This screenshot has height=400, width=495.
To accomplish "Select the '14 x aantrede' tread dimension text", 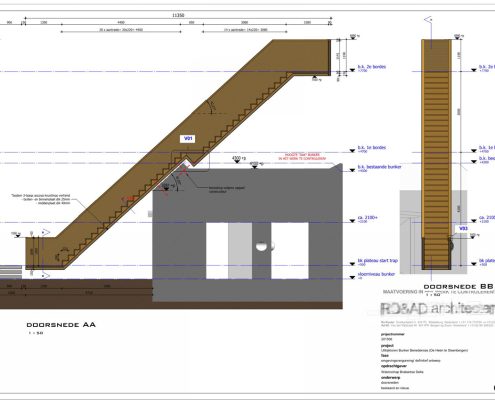I will click(245, 30).
